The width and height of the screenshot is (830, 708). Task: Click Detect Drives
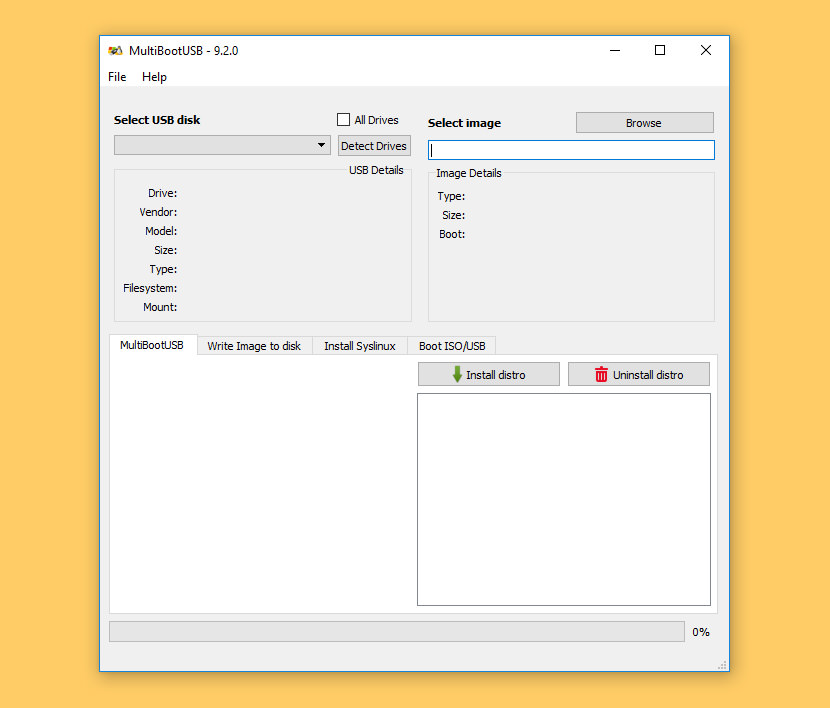coord(373,145)
